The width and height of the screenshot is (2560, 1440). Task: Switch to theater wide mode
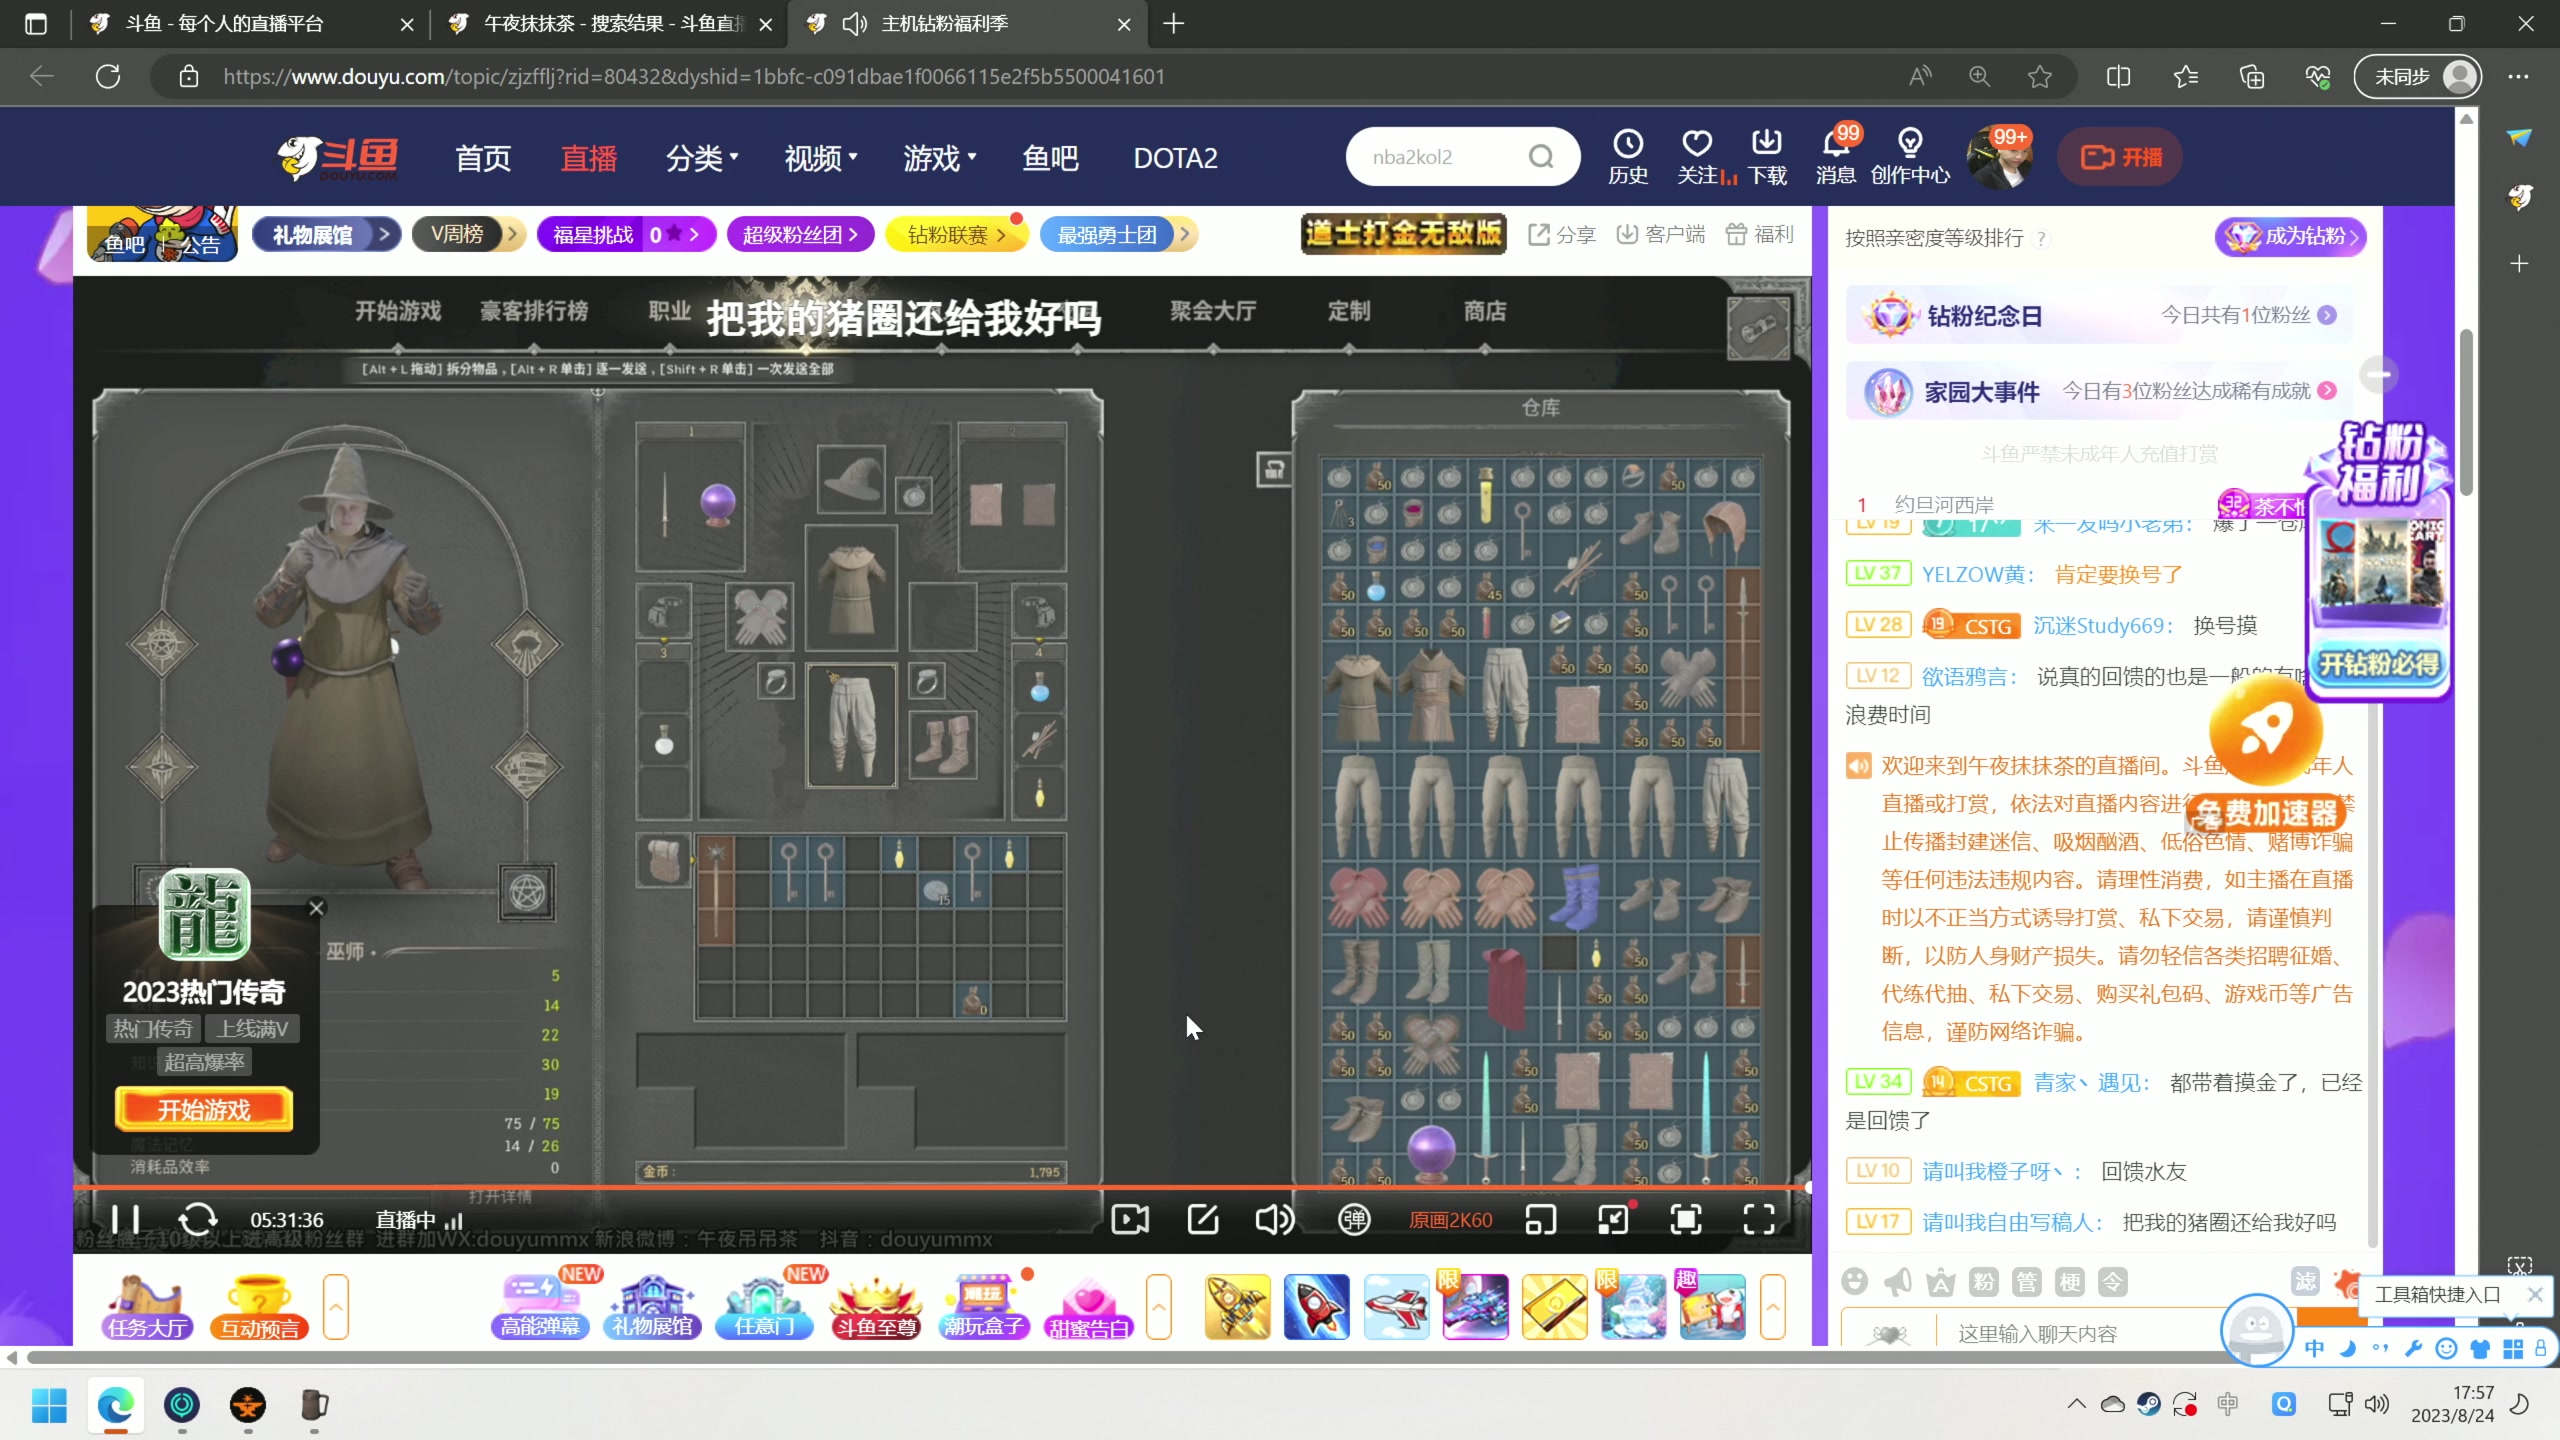[1613, 1219]
